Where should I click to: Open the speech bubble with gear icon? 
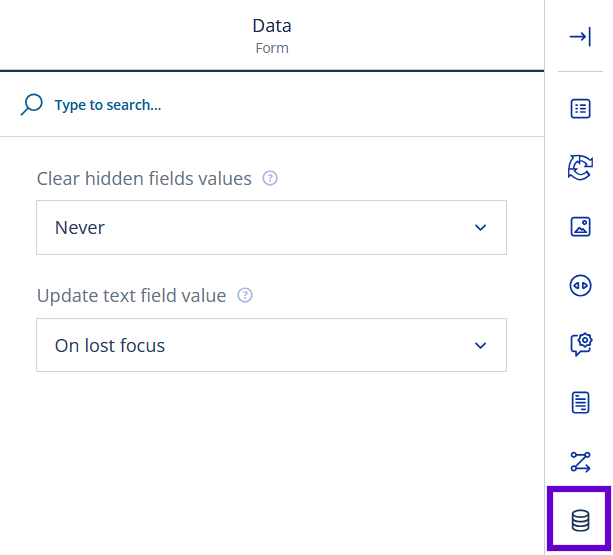click(x=581, y=344)
